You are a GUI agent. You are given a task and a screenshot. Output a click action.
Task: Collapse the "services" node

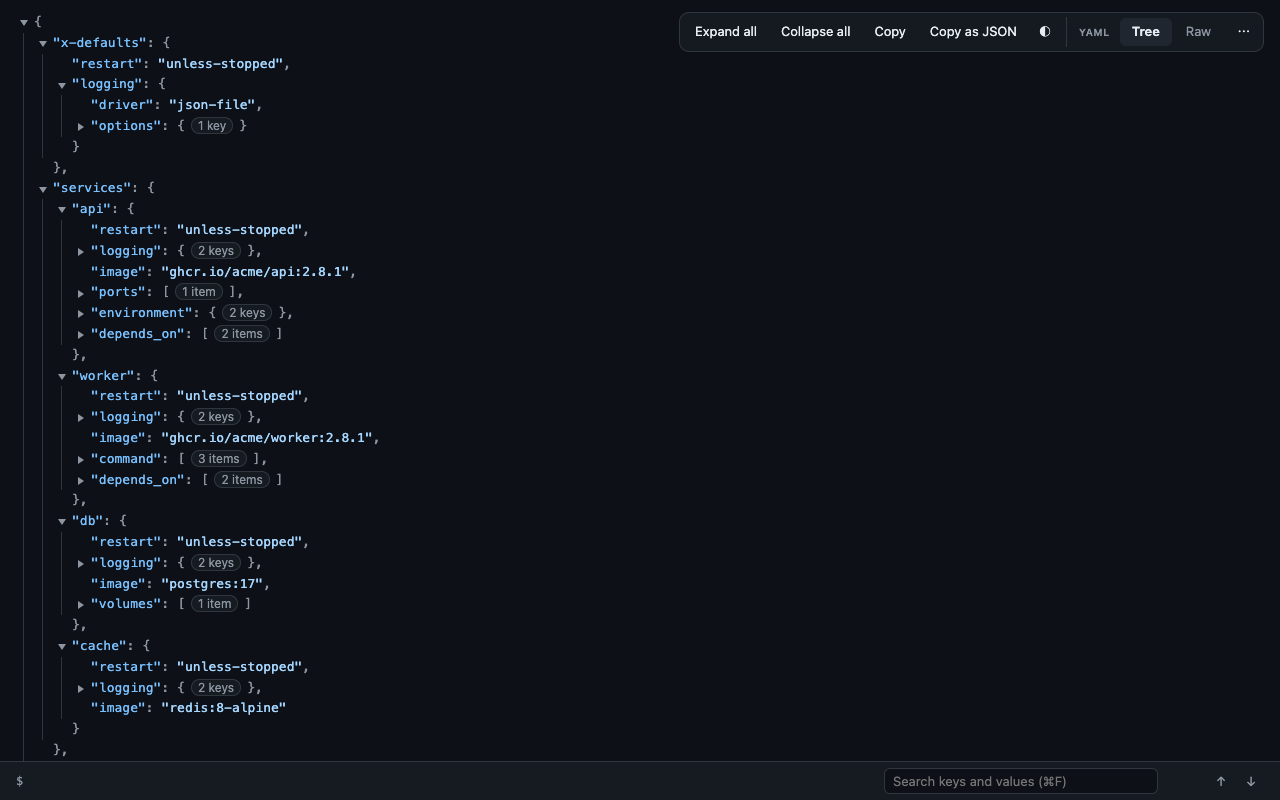(x=43, y=189)
